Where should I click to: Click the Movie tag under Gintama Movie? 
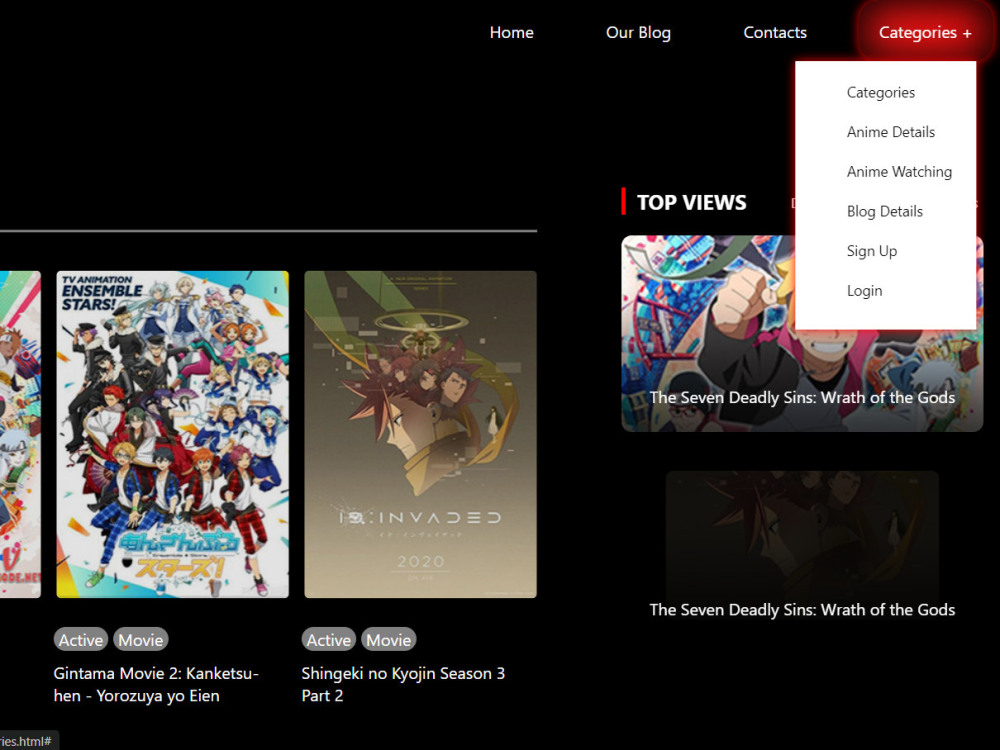[141, 640]
